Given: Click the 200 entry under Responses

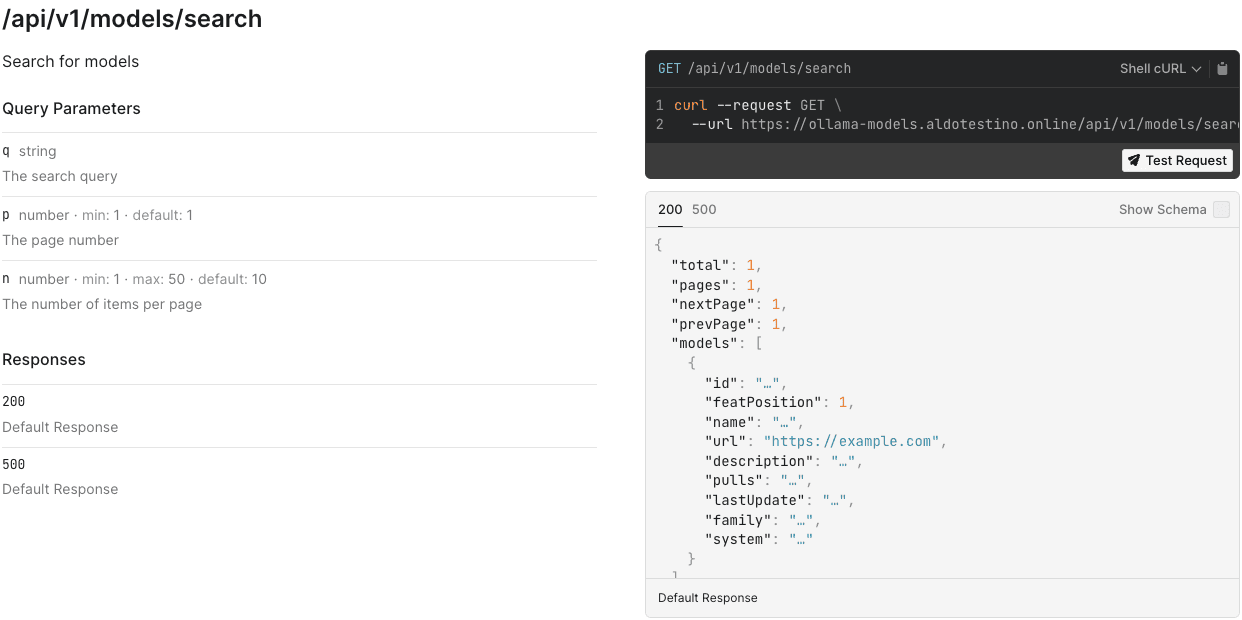Looking at the screenshot, I should click(14, 402).
